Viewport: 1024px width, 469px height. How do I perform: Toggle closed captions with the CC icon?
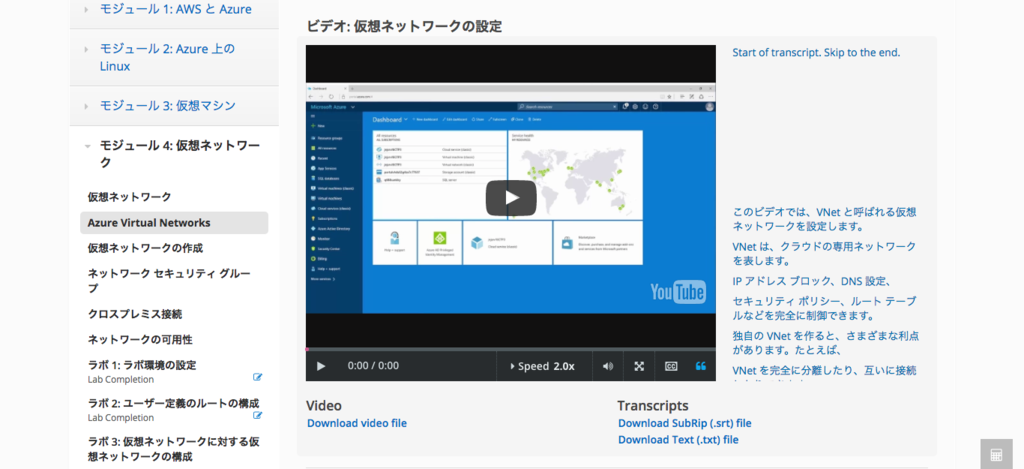pyautogui.click(x=671, y=366)
